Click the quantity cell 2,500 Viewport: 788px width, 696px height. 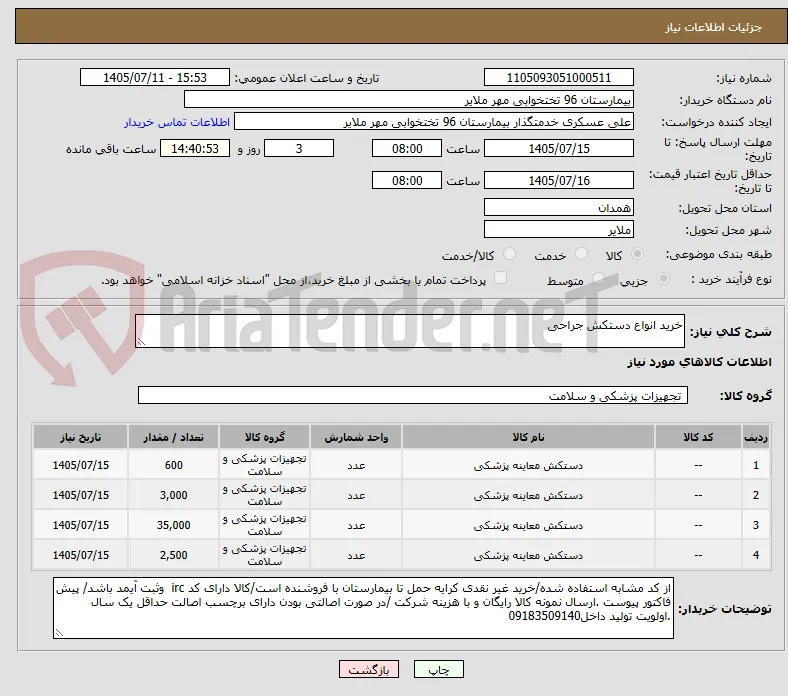pos(173,555)
